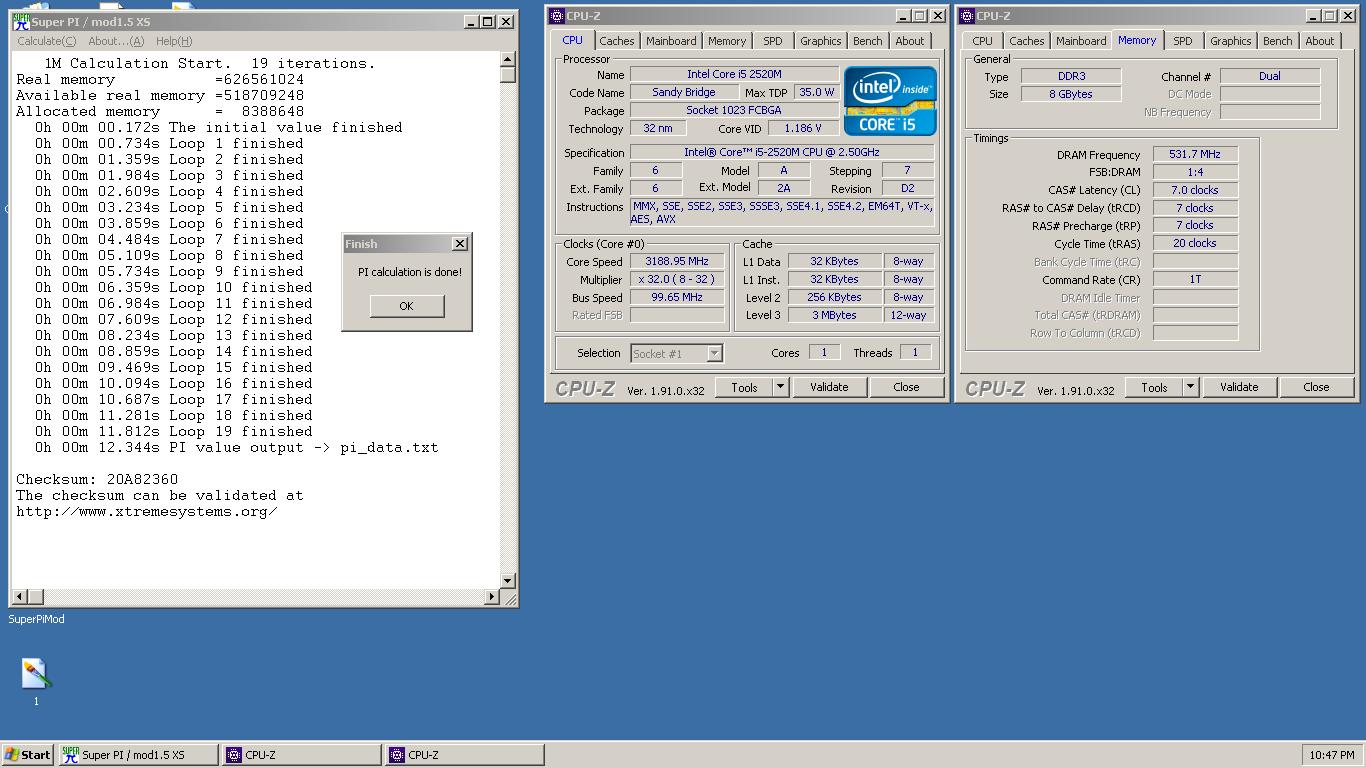Open About tab in right CPU-Z window
Viewport: 1366px width, 768px height.
[x=1320, y=41]
